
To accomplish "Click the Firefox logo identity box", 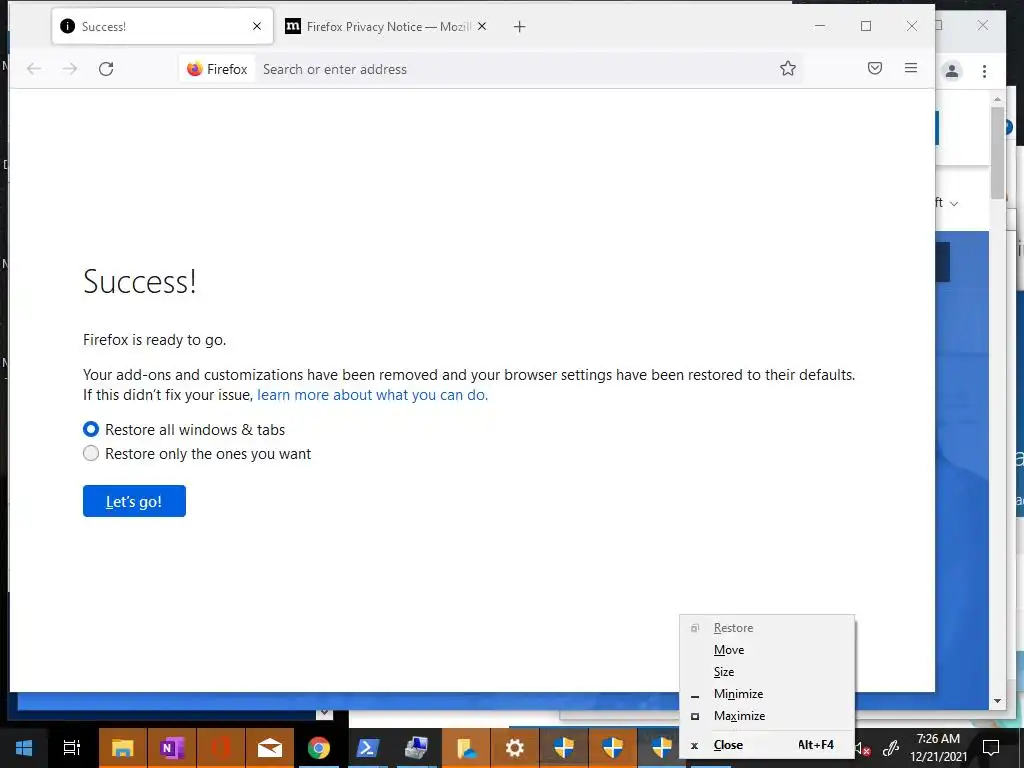I will pyautogui.click(x=217, y=69).
